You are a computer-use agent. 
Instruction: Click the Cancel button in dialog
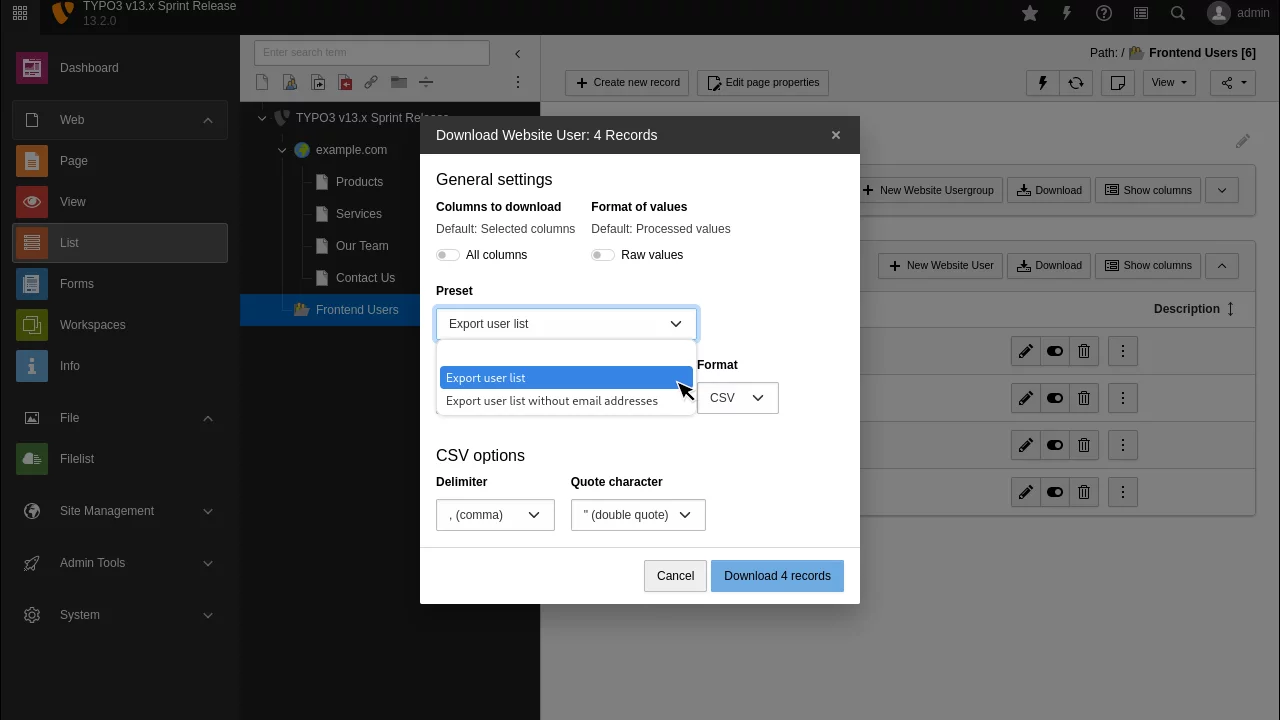675,576
